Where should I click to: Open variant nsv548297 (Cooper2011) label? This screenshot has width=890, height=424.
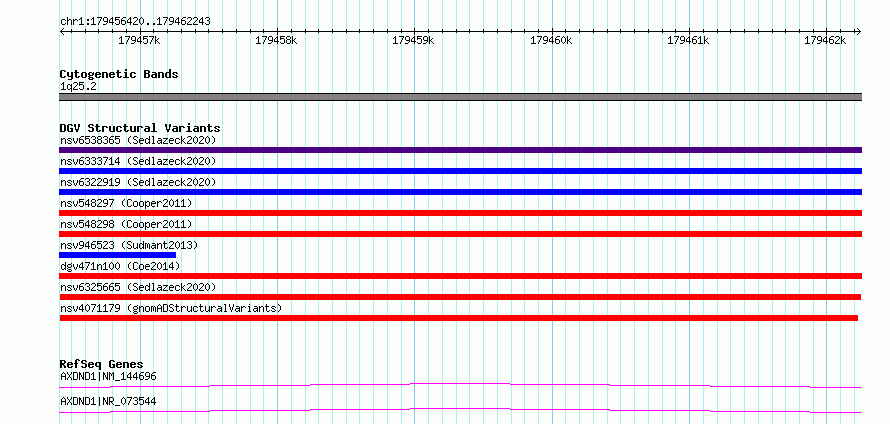click(x=126, y=203)
